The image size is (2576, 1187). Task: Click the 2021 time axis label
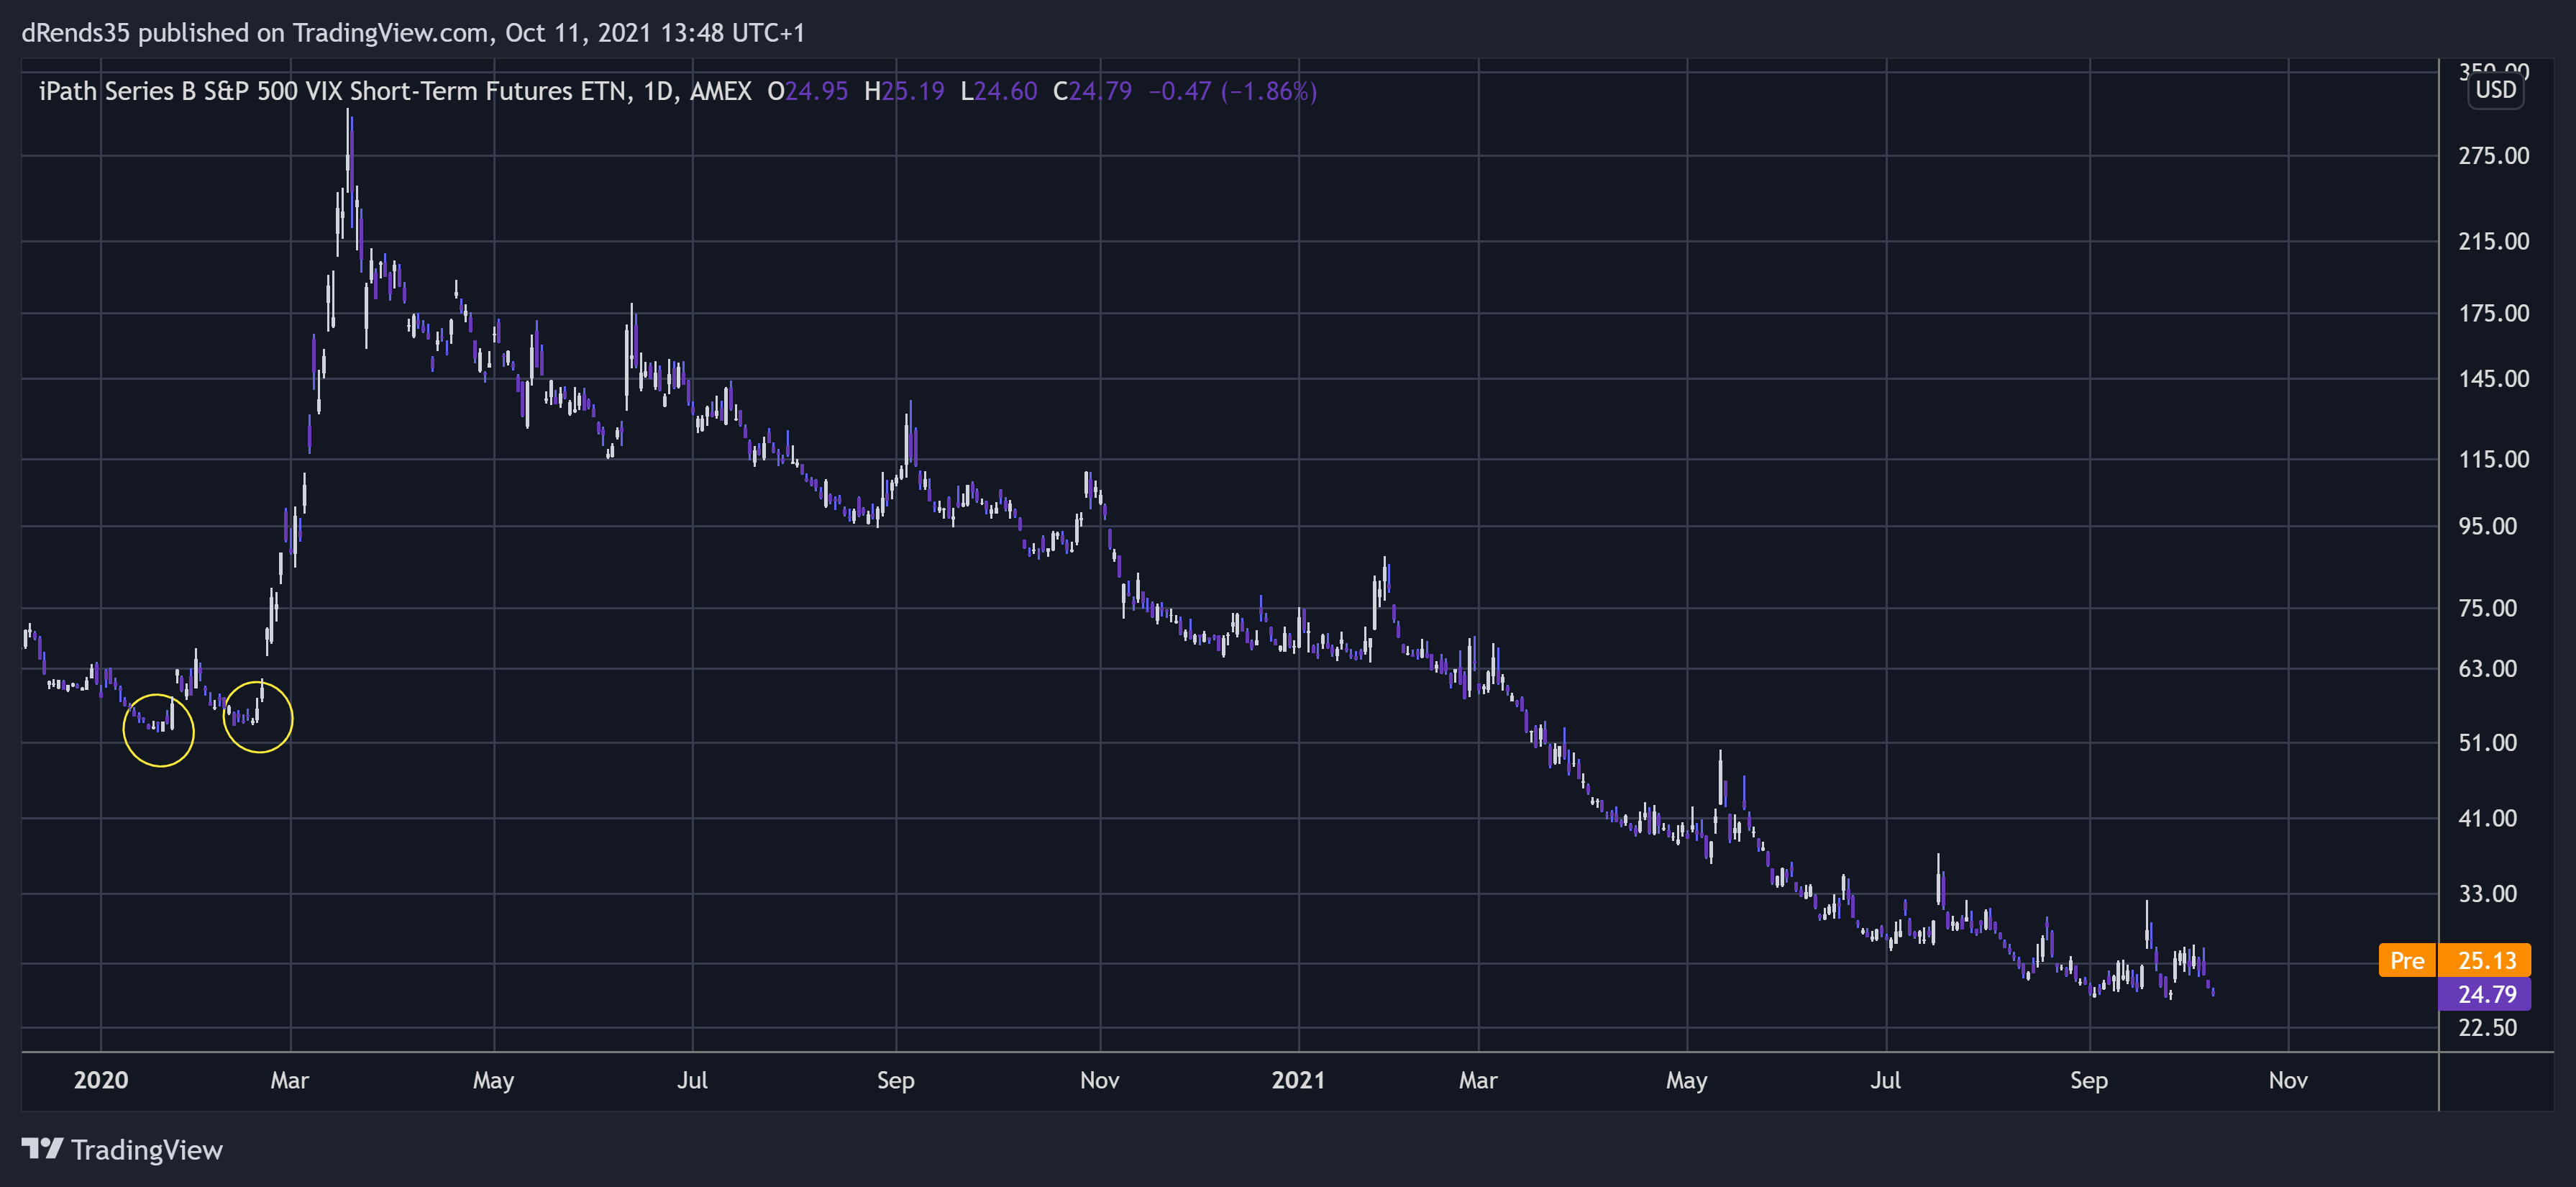tap(1298, 1080)
